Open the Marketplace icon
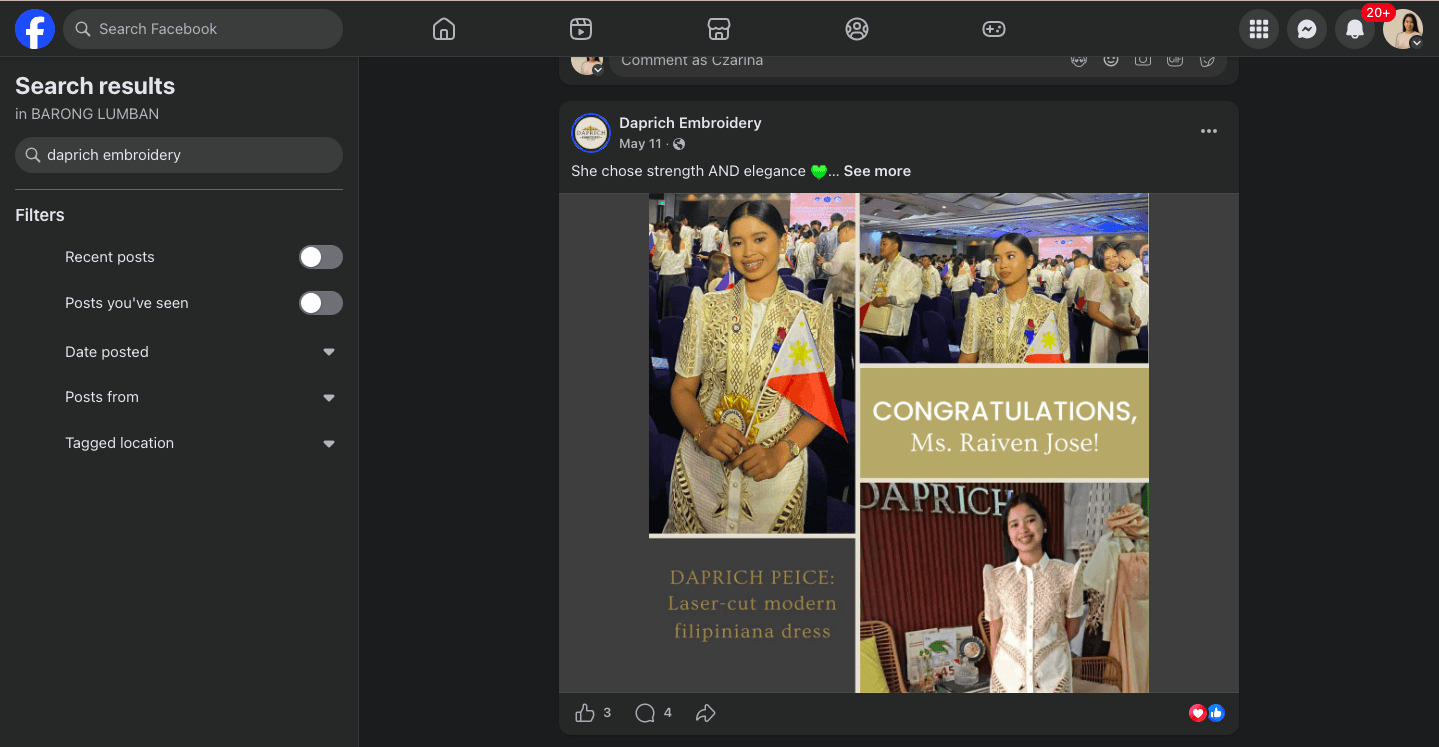The width and height of the screenshot is (1439, 747). click(x=718, y=29)
